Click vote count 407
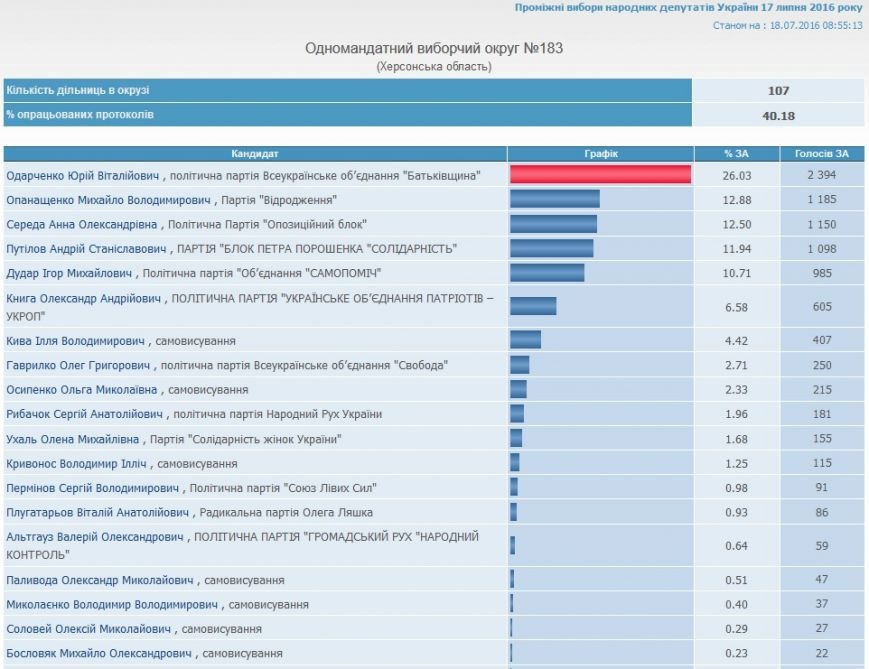The image size is (869, 669). click(x=822, y=340)
